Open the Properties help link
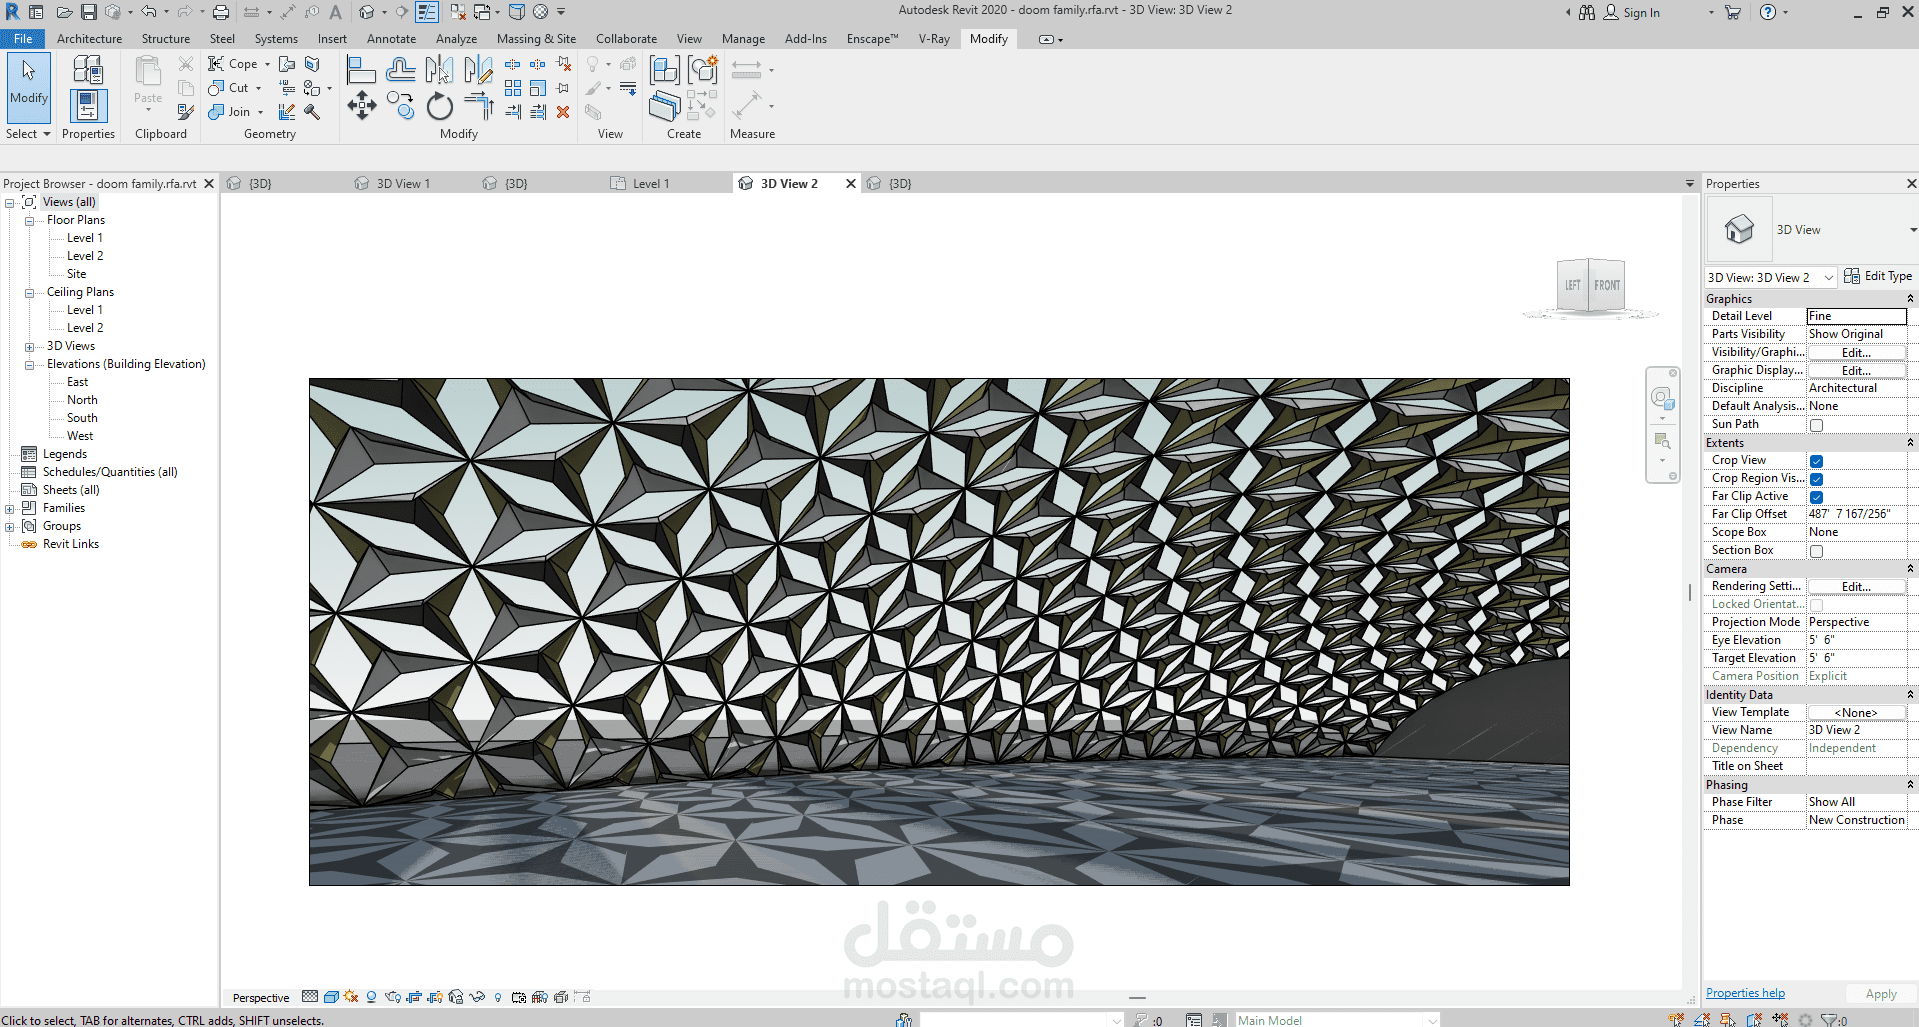The width and height of the screenshot is (1919, 1027). [1745, 993]
